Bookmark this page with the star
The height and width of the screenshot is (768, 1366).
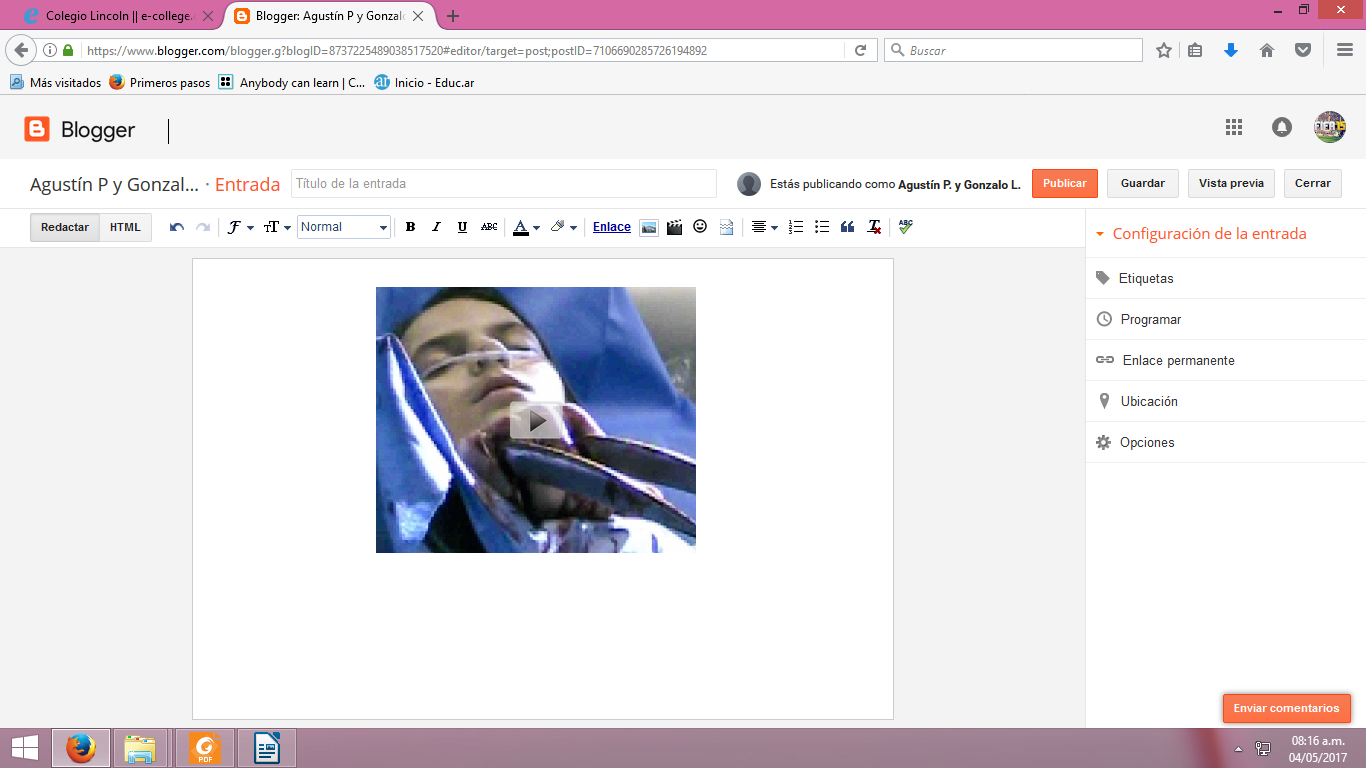point(1164,50)
